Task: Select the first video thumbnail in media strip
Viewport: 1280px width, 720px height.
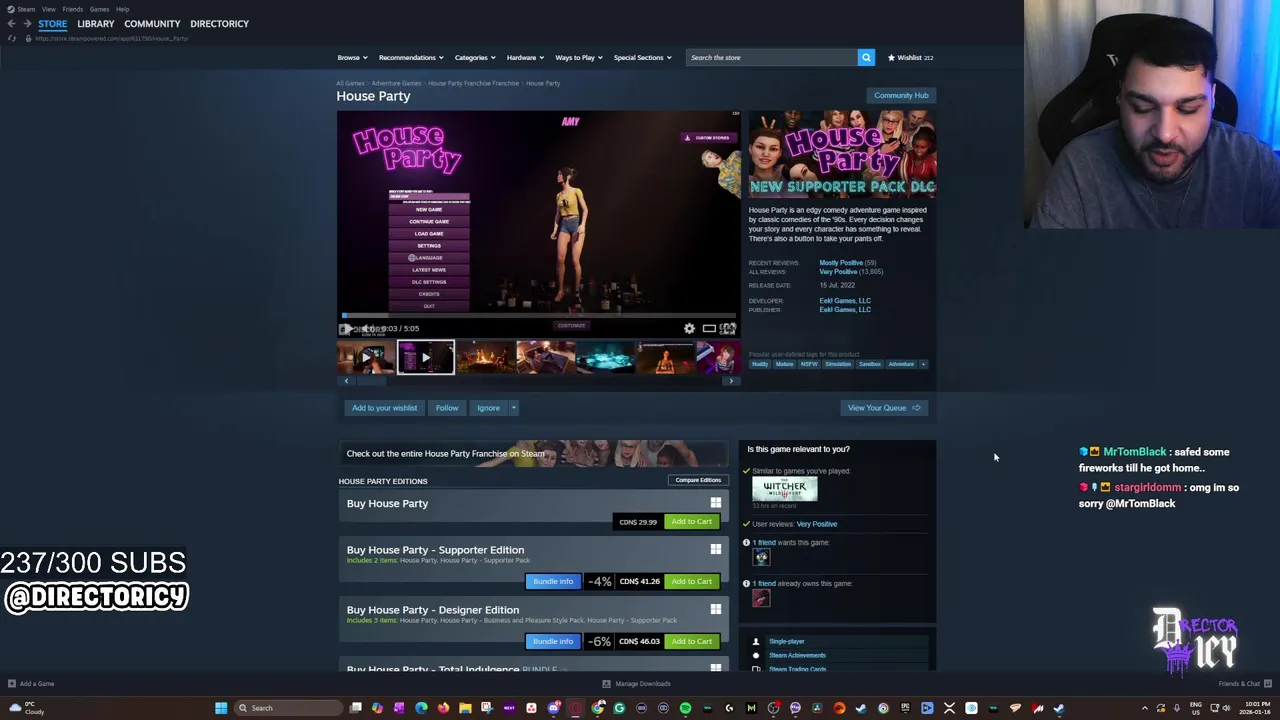Action: (x=365, y=357)
